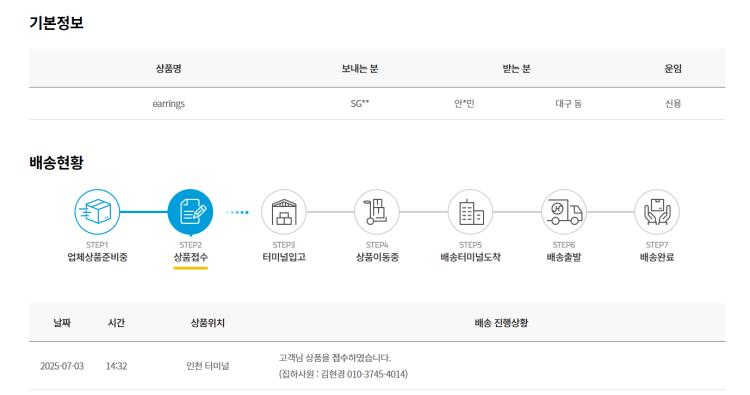This screenshot has width=750, height=395.
Task: Click the 날짜 column header
Action: (x=62, y=323)
